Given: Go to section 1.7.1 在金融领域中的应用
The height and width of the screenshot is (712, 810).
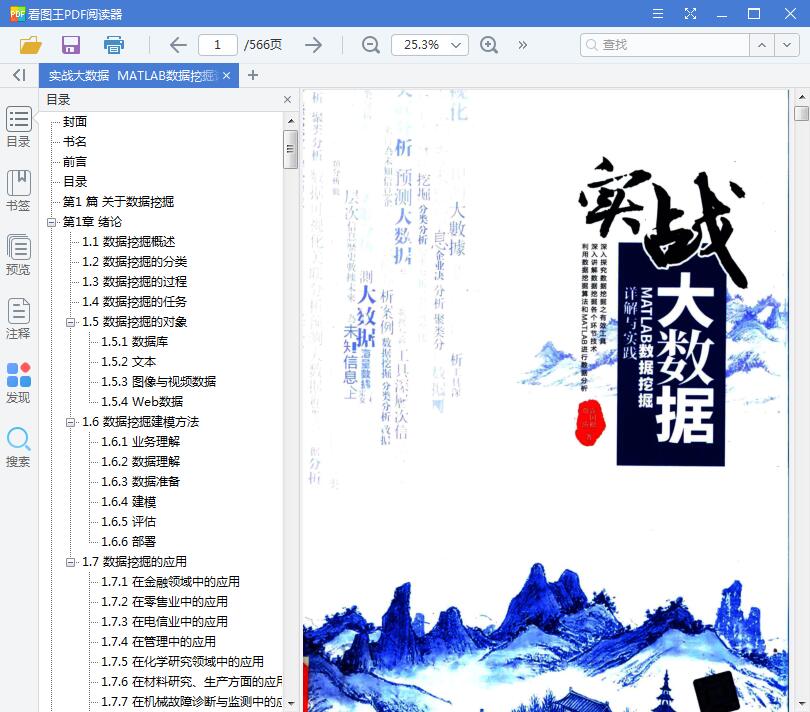Looking at the screenshot, I should pyautogui.click(x=170, y=582).
